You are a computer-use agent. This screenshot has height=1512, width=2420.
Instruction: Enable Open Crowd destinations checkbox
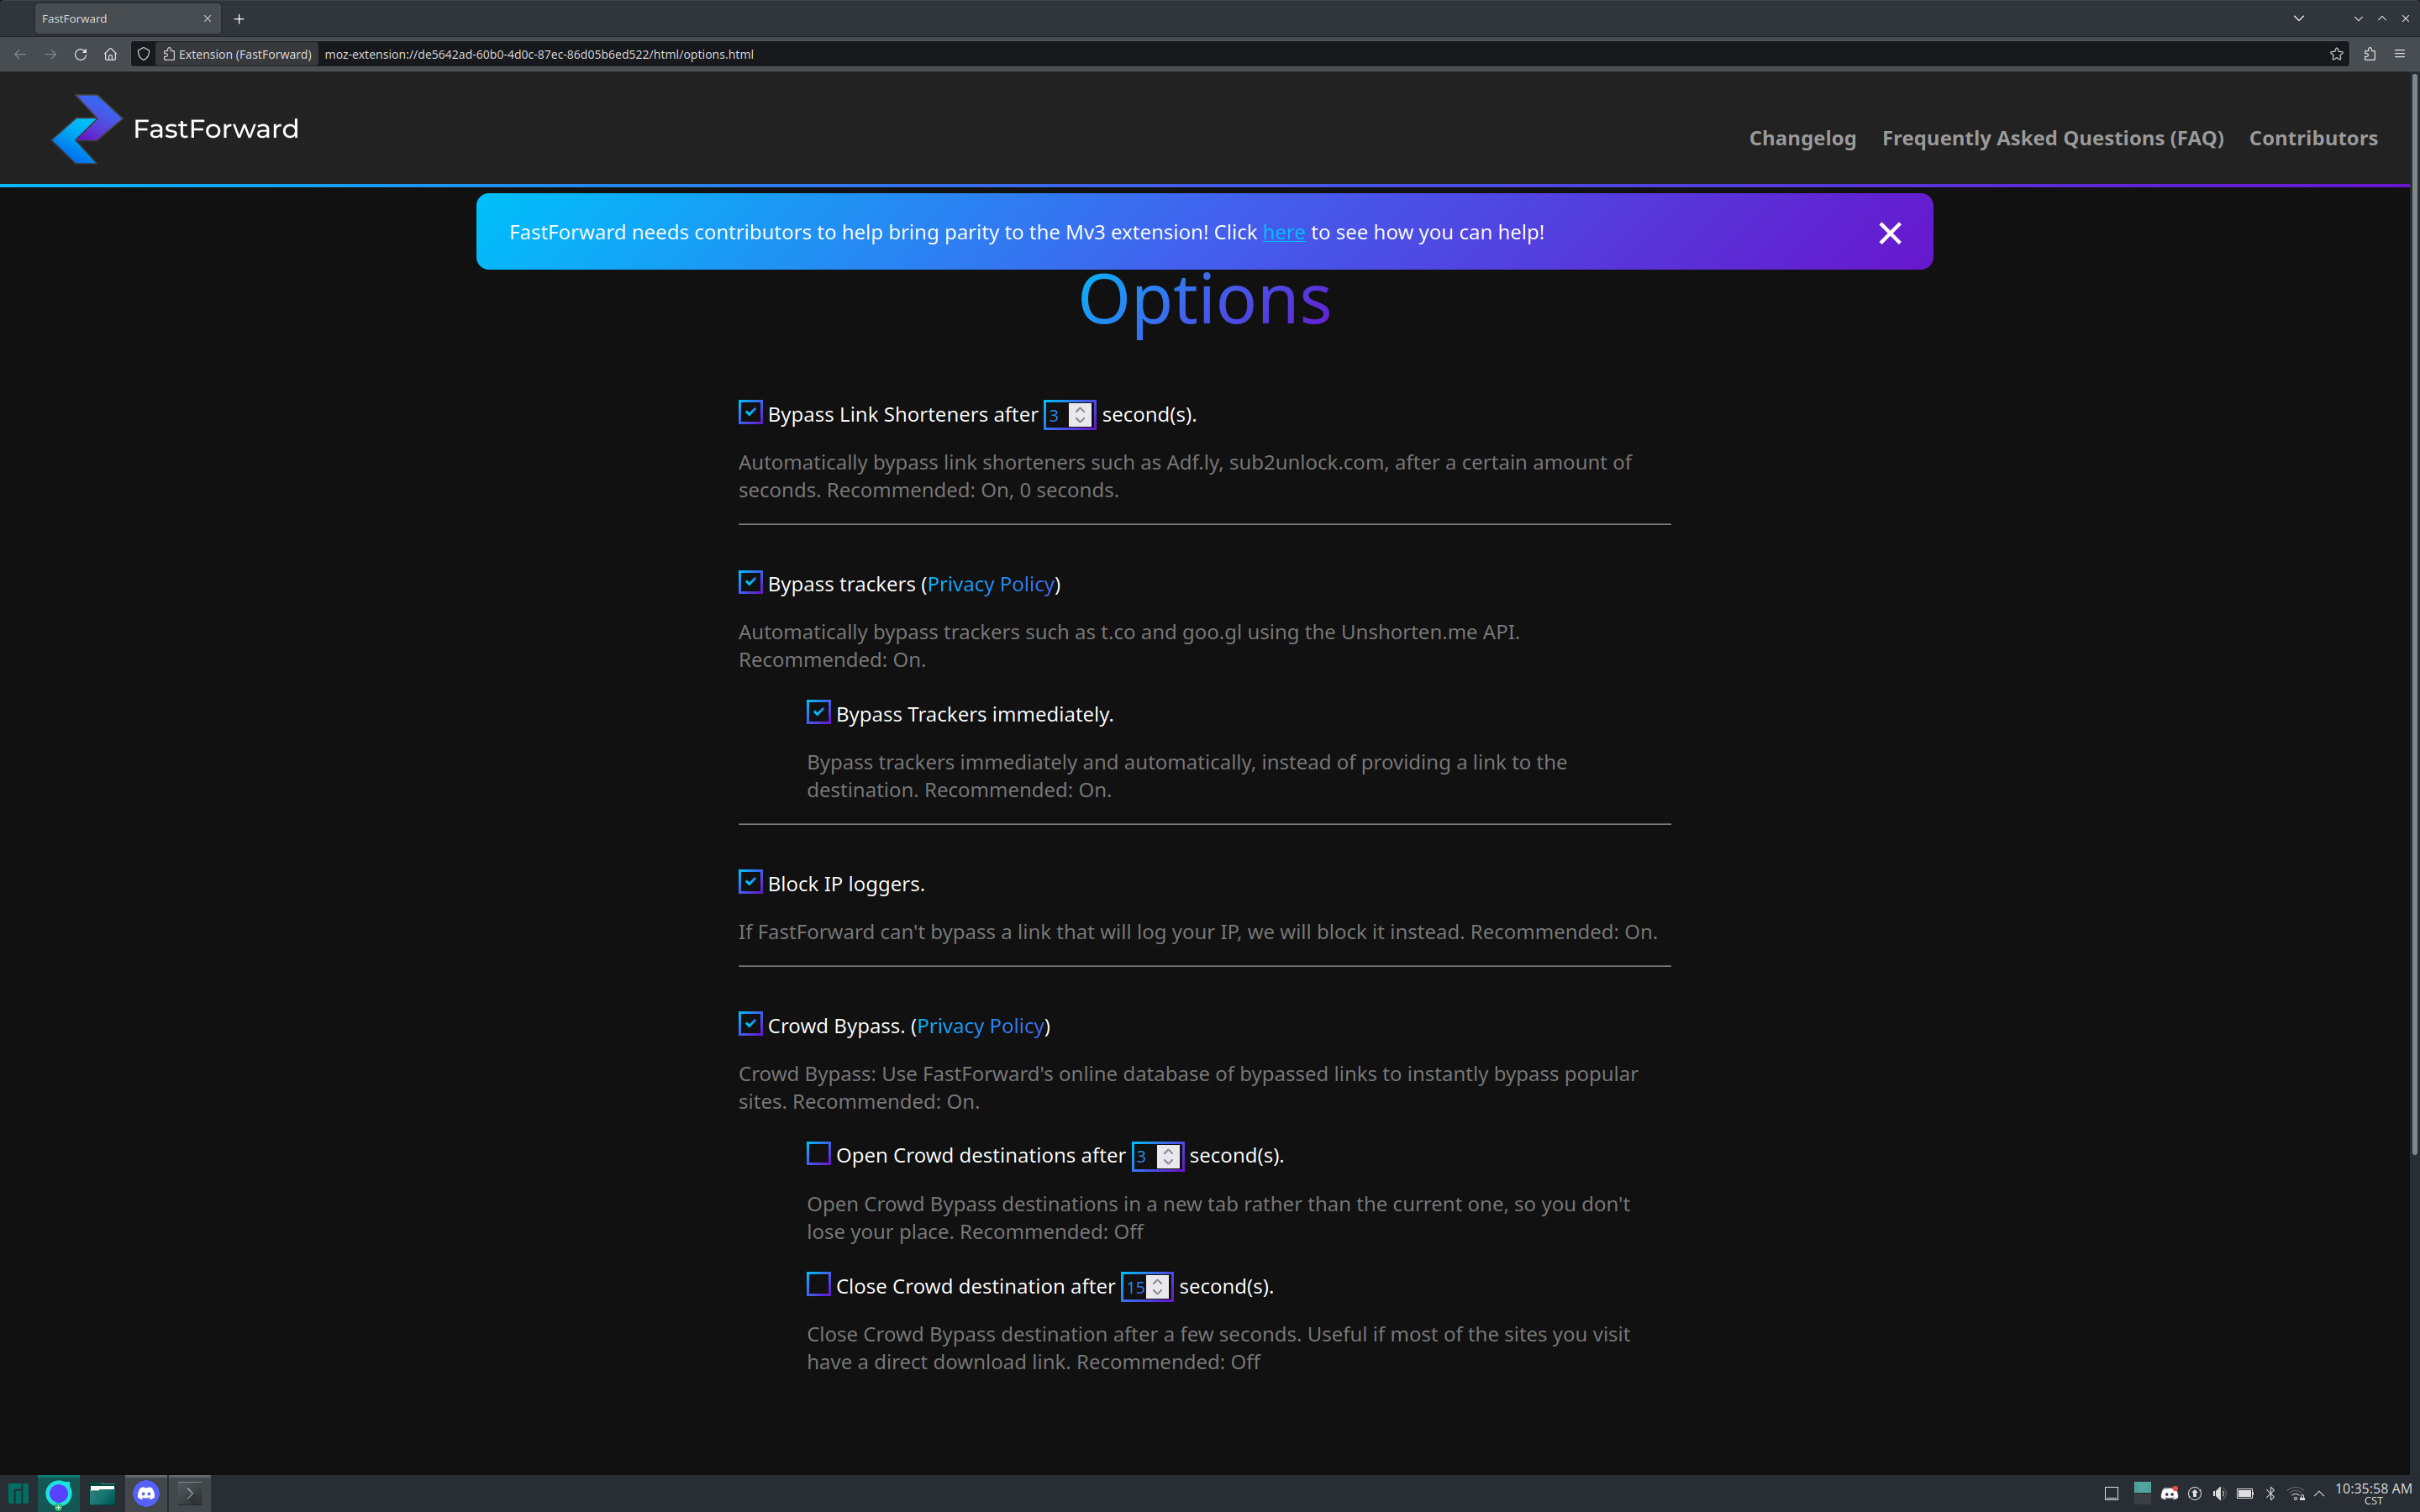pos(818,1153)
